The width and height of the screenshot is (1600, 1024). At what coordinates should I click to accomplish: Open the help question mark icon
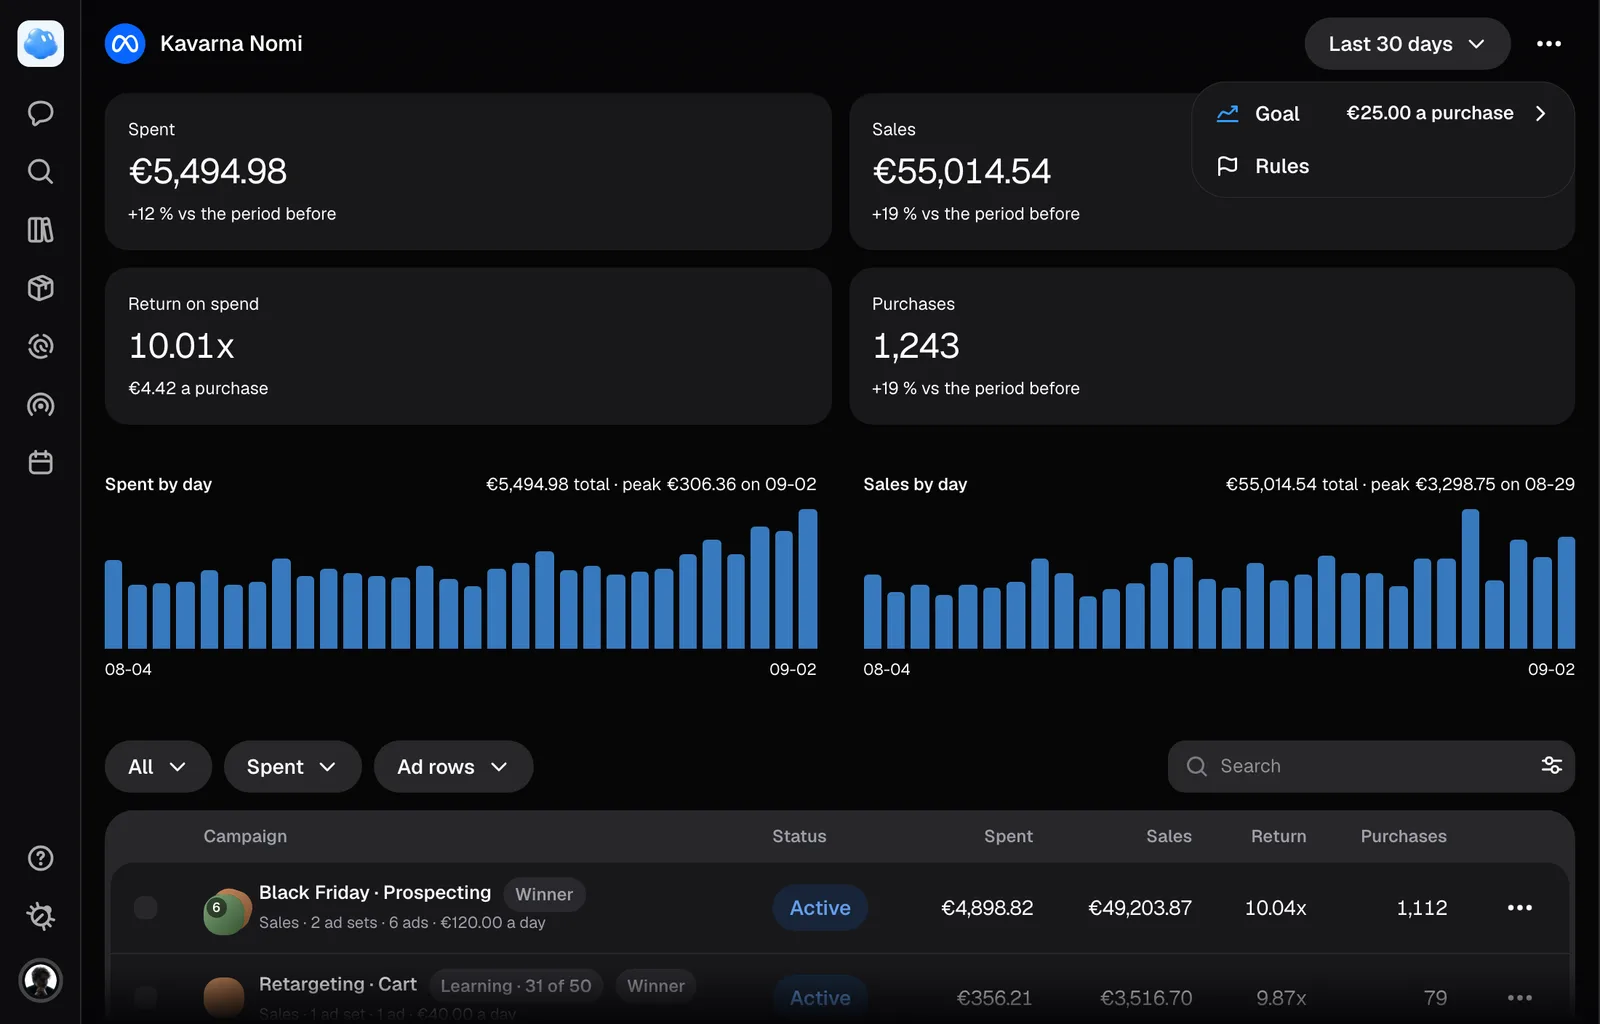click(40, 858)
